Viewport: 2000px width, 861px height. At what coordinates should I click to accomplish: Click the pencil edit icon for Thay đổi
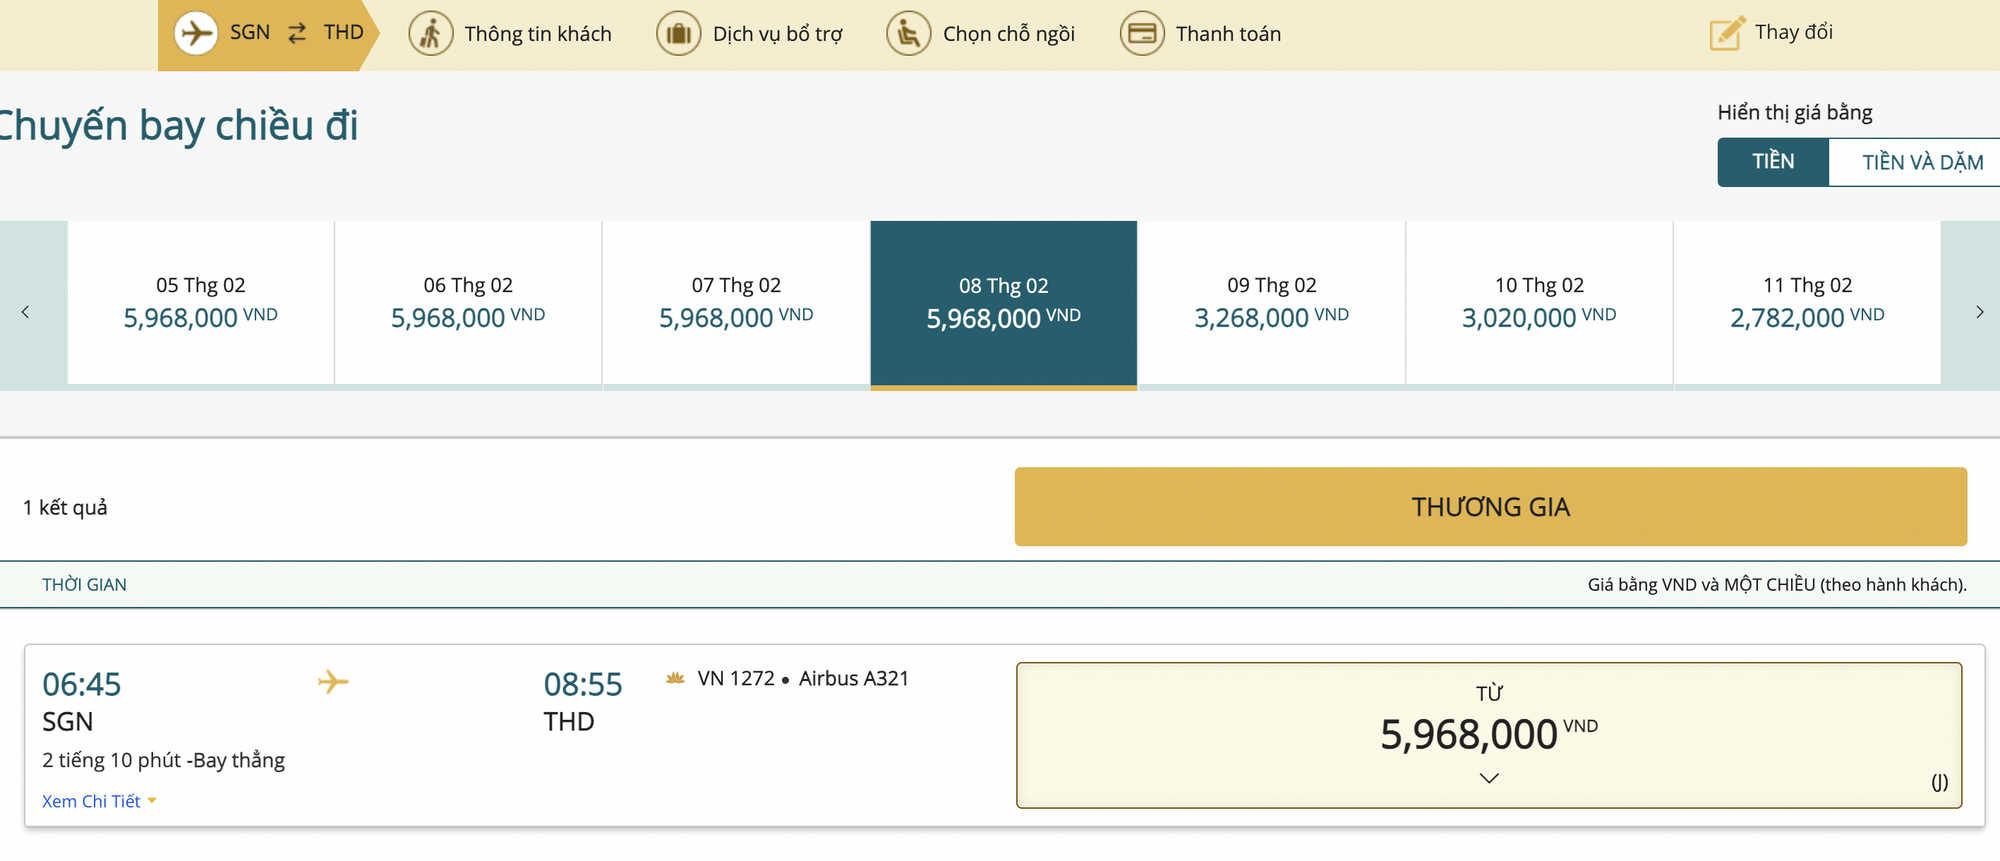1727,33
